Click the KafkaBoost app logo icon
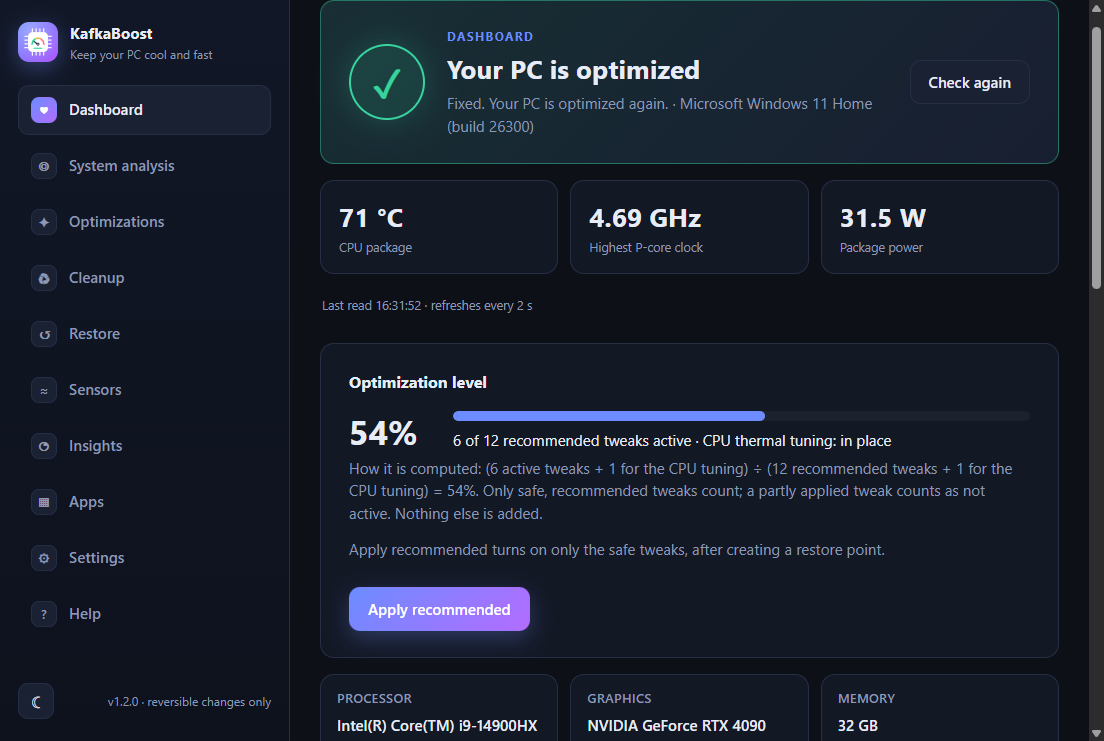The image size is (1104, 741). 38,42
